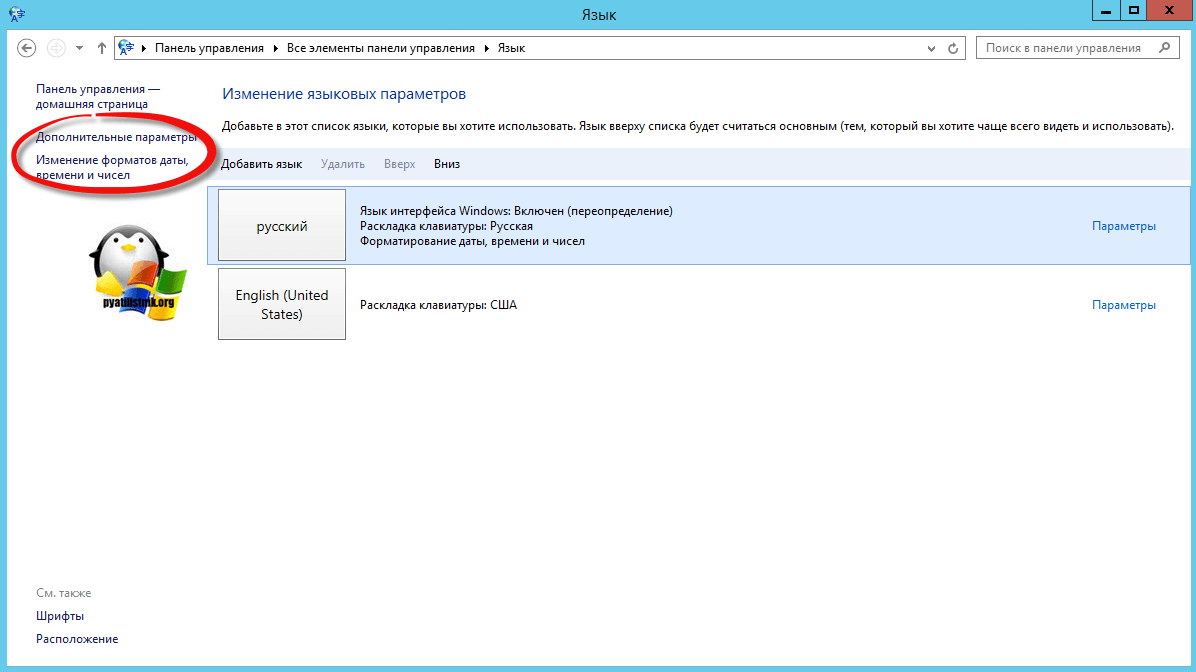Click 'Добавить язык' in the toolbar

click(261, 164)
